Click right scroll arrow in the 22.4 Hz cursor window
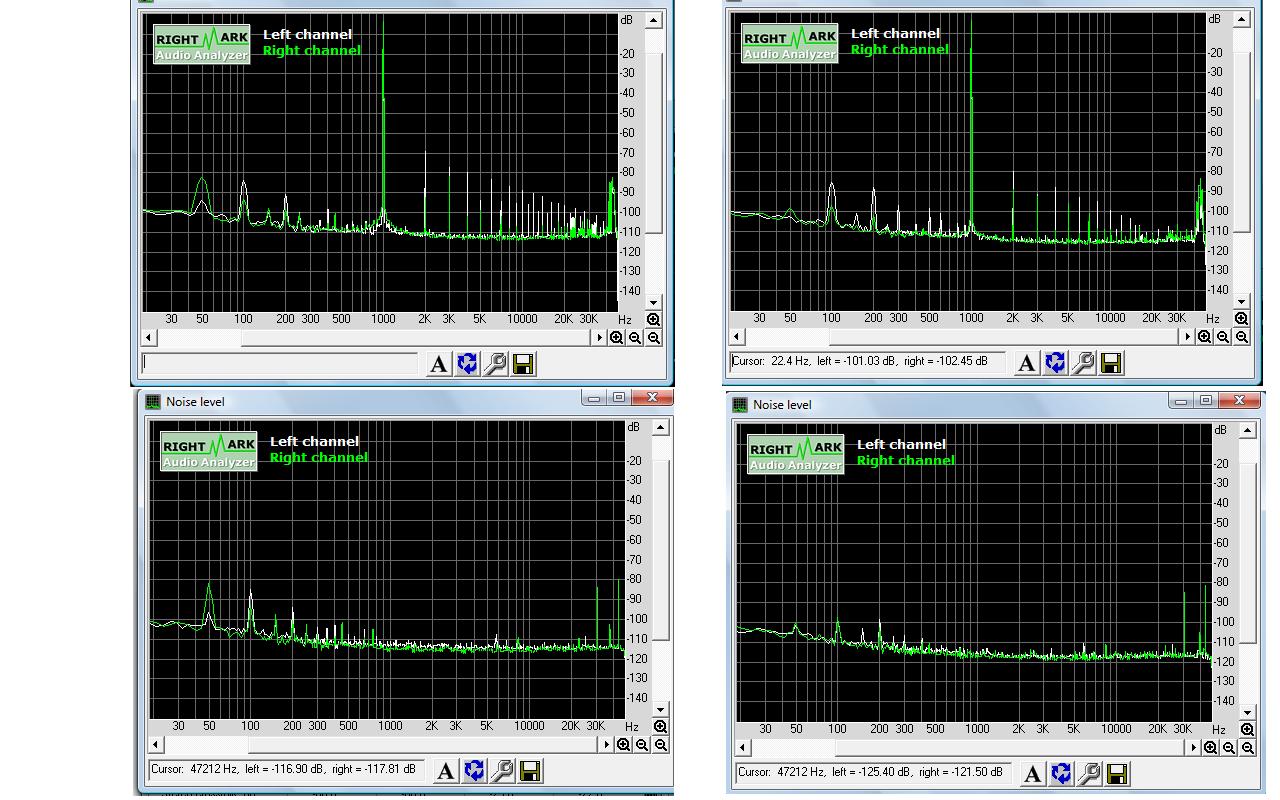1280x800 pixels. (x=1188, y=337)
